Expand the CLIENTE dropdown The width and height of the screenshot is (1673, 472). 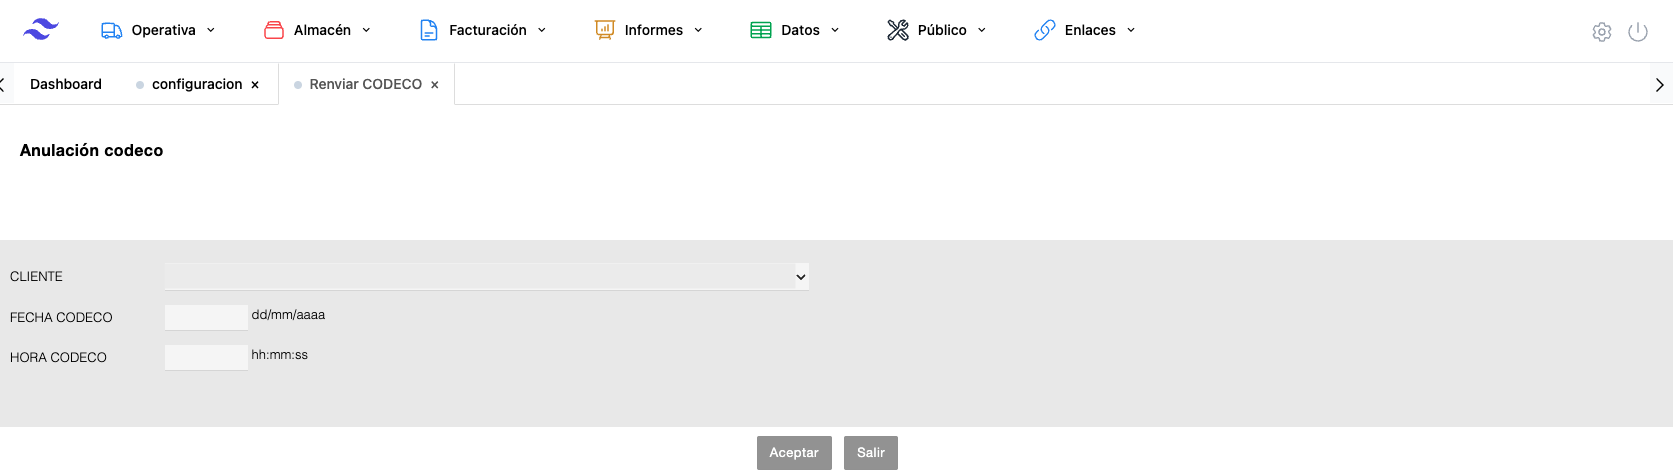(x=487, y=276)
